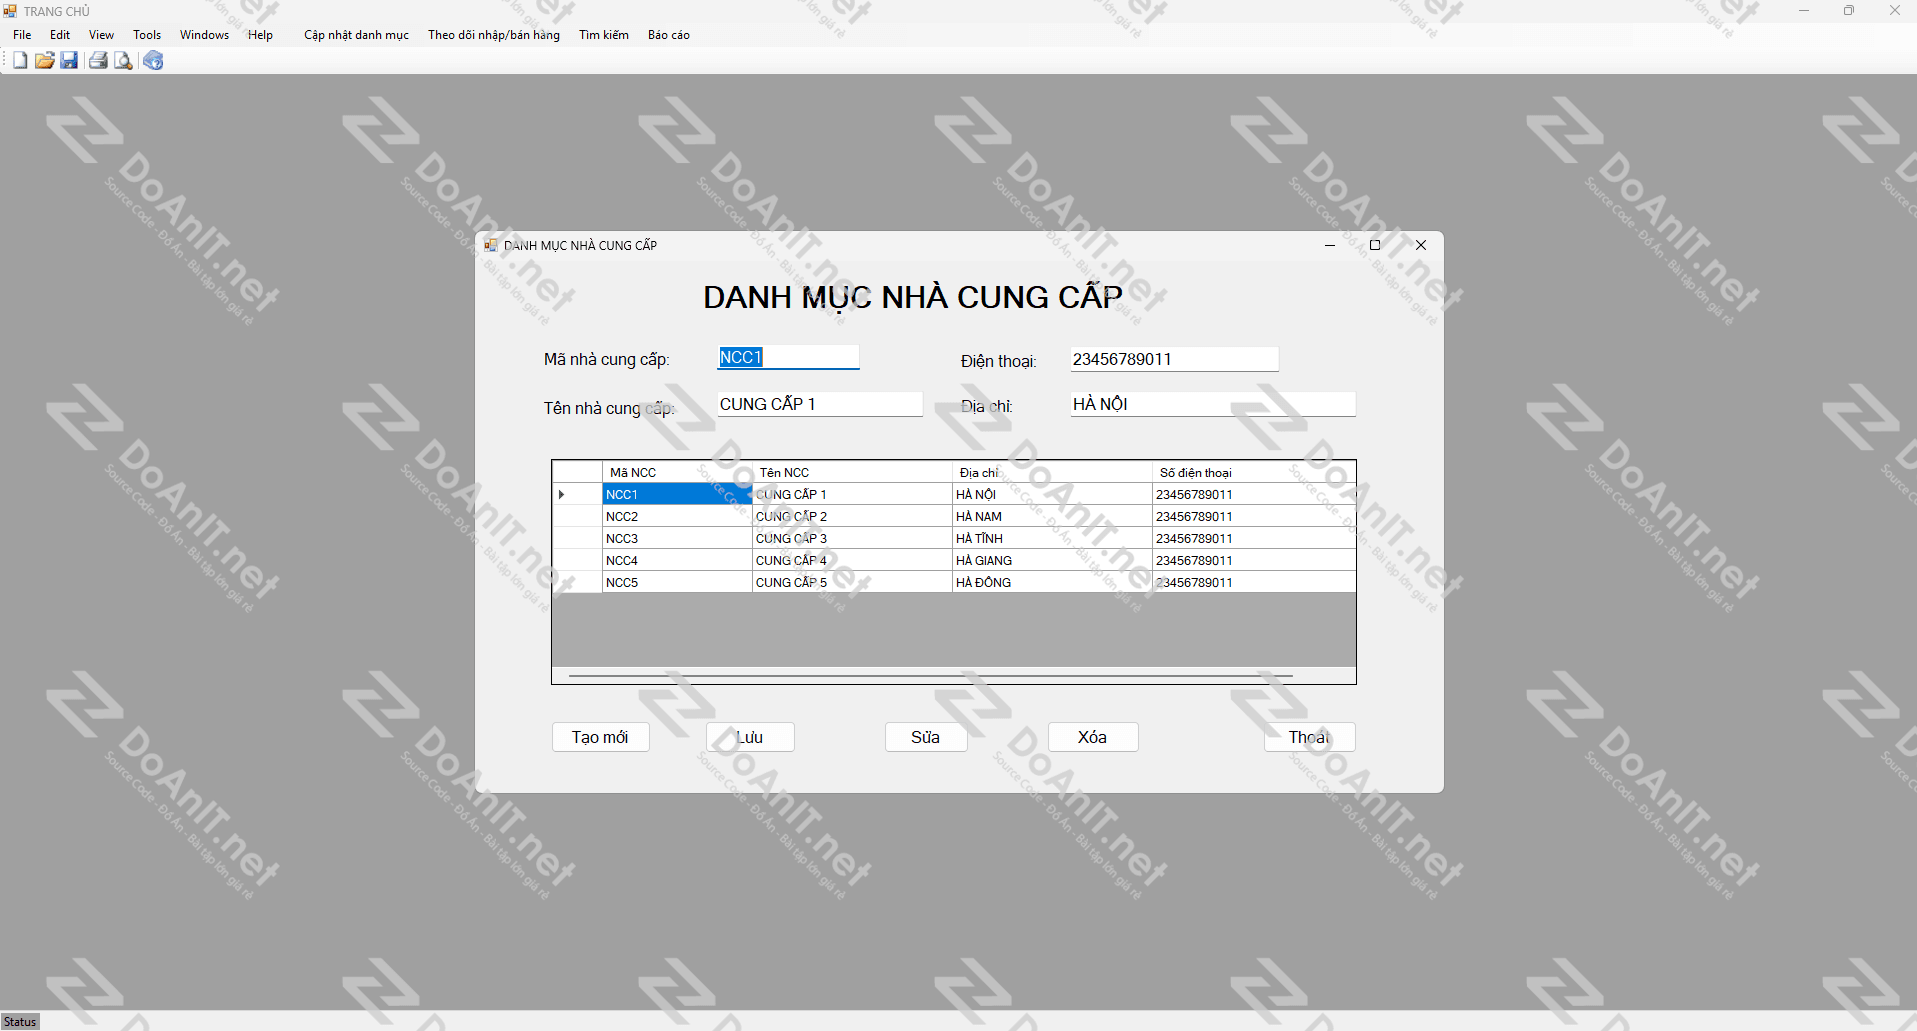The image size is (1917, 1031).
Task: Open the Windows menu
Action: tap(204, 35)
